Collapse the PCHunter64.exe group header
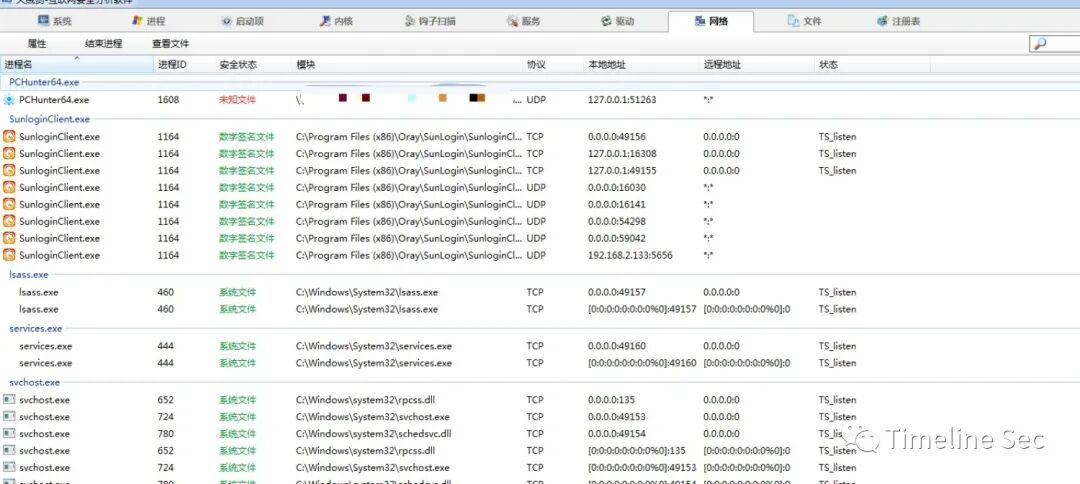1080x484 pixels. click(x=44, y=82)
